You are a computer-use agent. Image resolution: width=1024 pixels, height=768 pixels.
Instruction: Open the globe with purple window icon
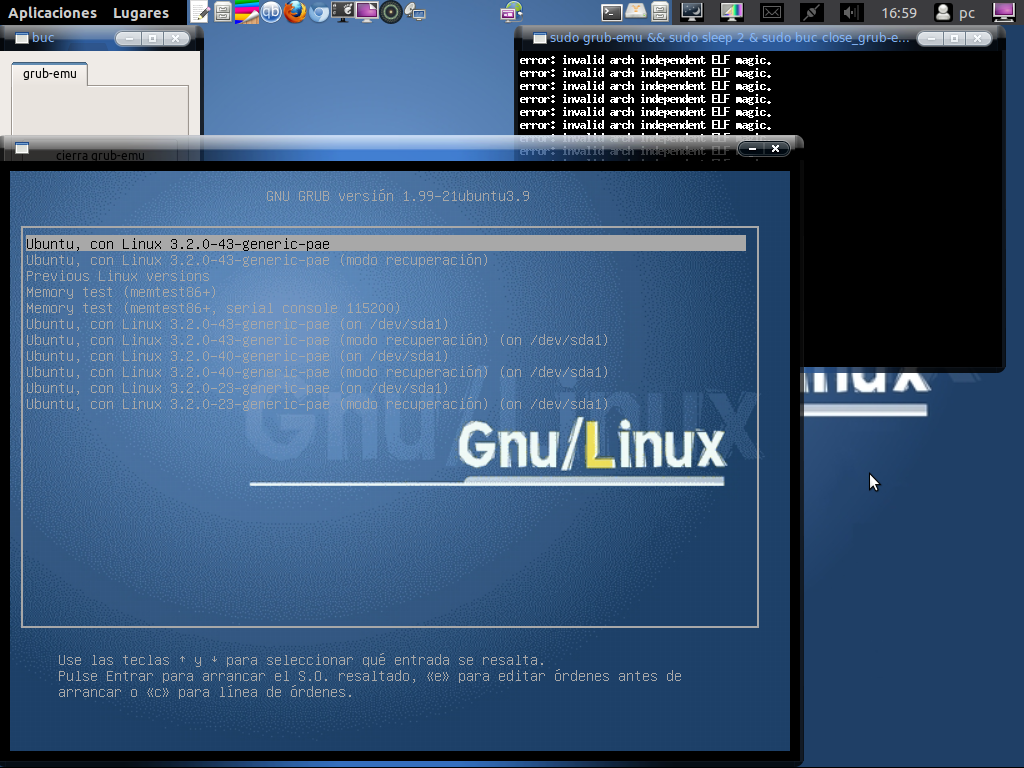click(x=511, y=12)
